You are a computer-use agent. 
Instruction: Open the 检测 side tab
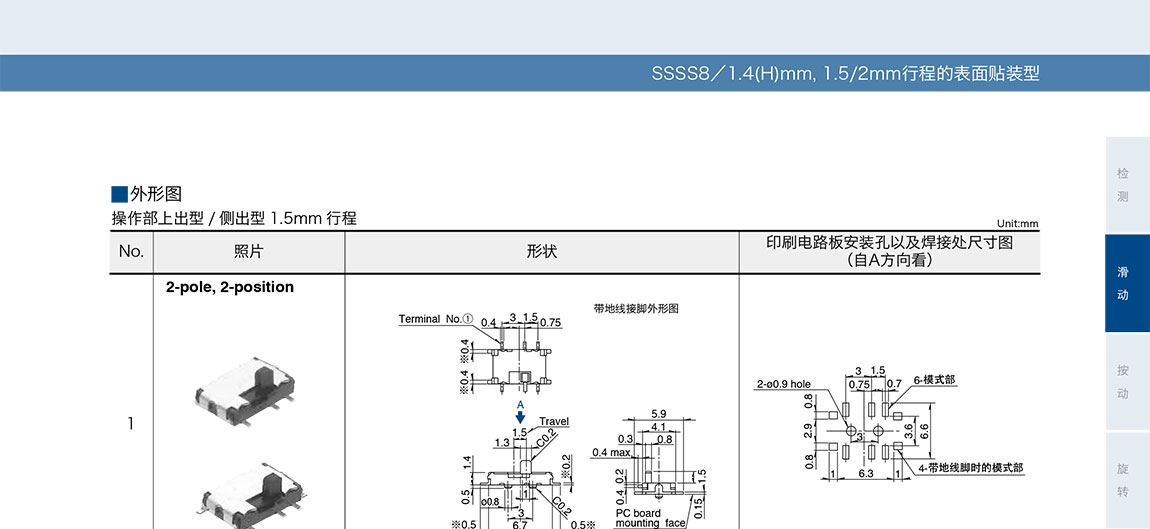point(1127,184)
